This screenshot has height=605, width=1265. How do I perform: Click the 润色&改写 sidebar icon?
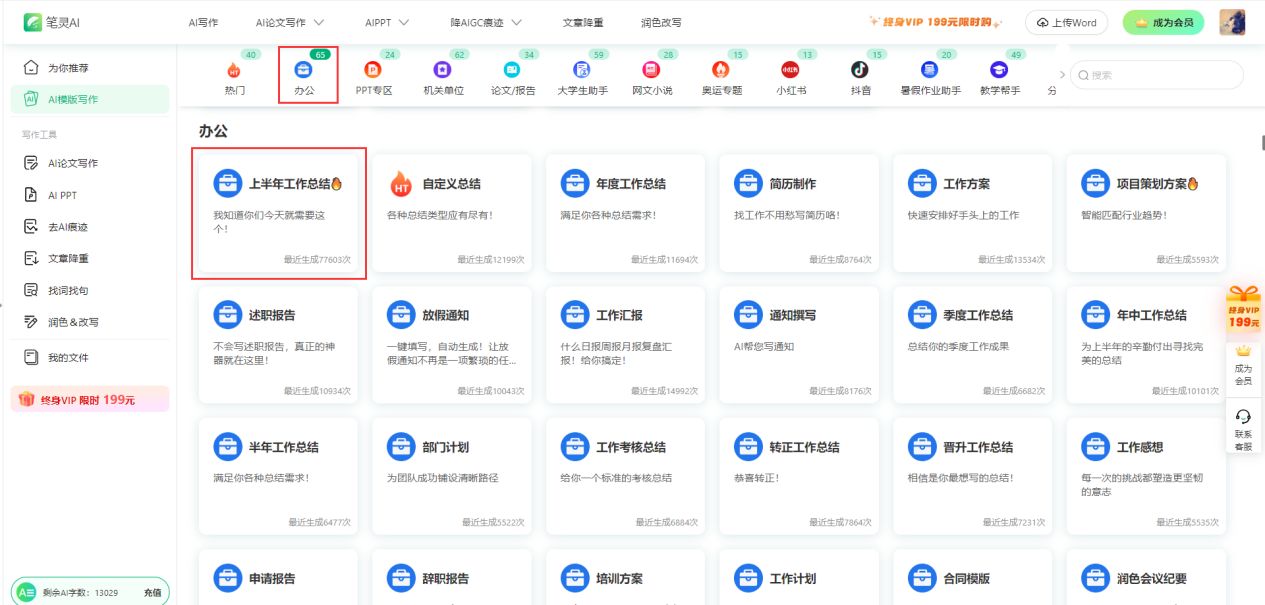coord(30,322)
